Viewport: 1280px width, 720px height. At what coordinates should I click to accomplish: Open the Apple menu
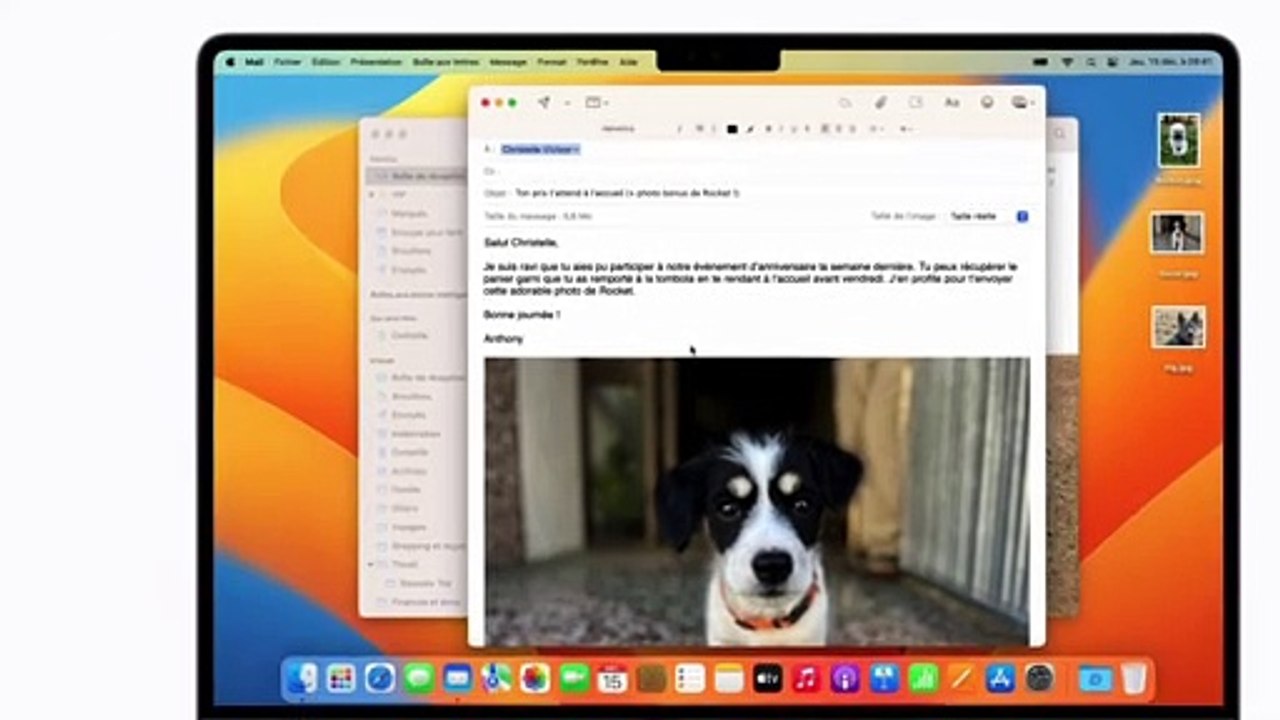coord(230,62)
